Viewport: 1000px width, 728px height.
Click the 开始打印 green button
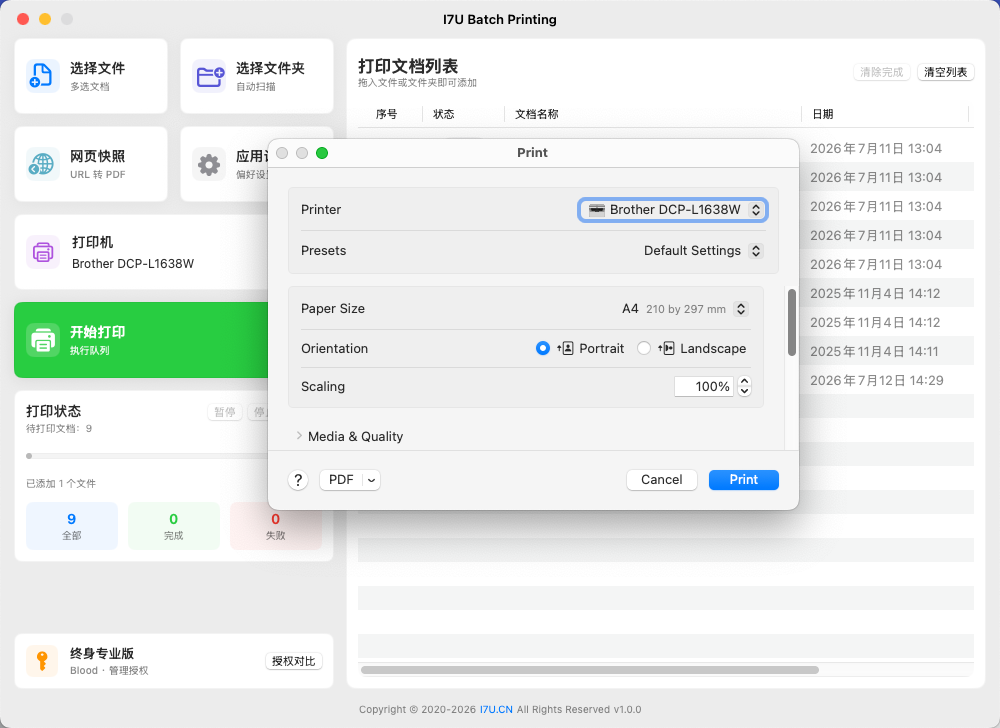tap(142, 340)
